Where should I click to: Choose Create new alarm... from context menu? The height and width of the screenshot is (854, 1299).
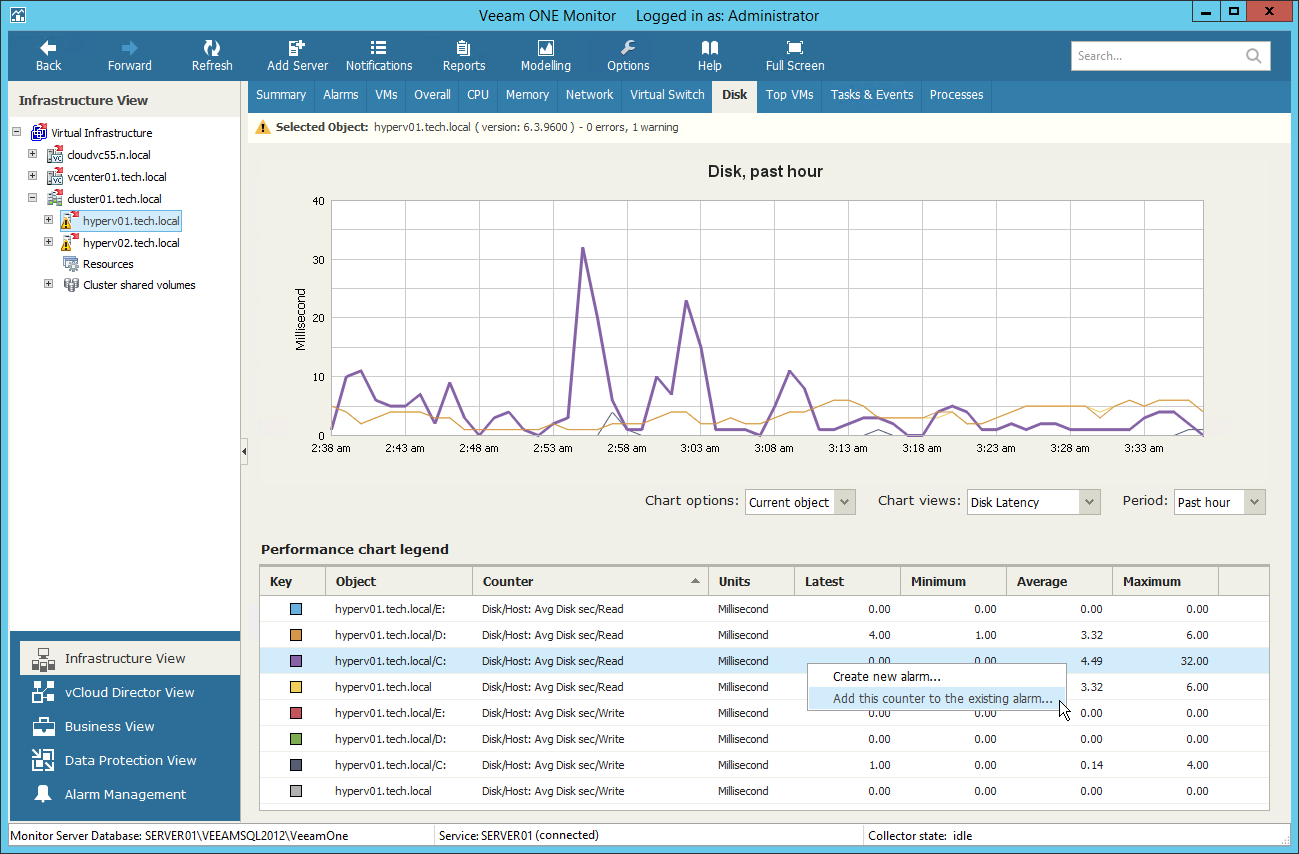coord(937,677)
